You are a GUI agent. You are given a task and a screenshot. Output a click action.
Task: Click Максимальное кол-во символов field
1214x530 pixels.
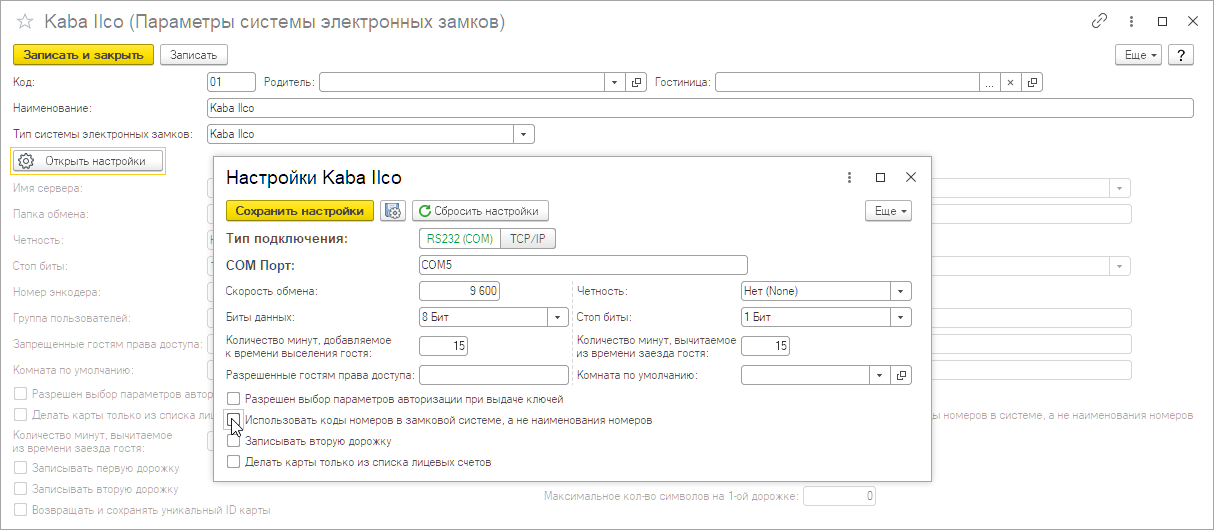pyautogui.click(x=840, y=496)
